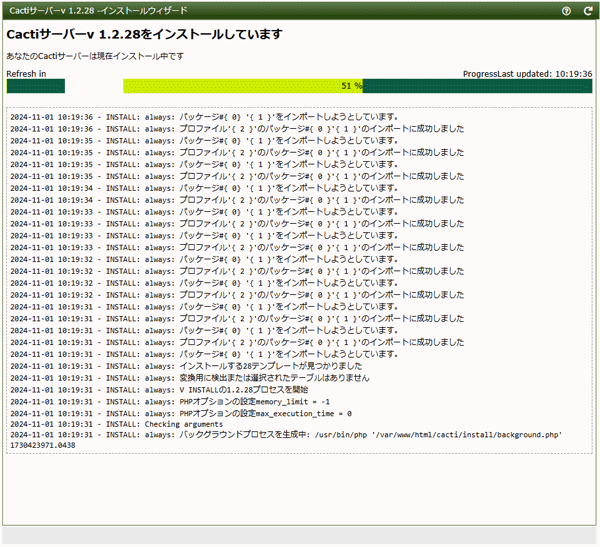Select the 'max_execution_time = 0' log line
The width and height of the screenshot is (600, 547).
(x=181, y=414)
